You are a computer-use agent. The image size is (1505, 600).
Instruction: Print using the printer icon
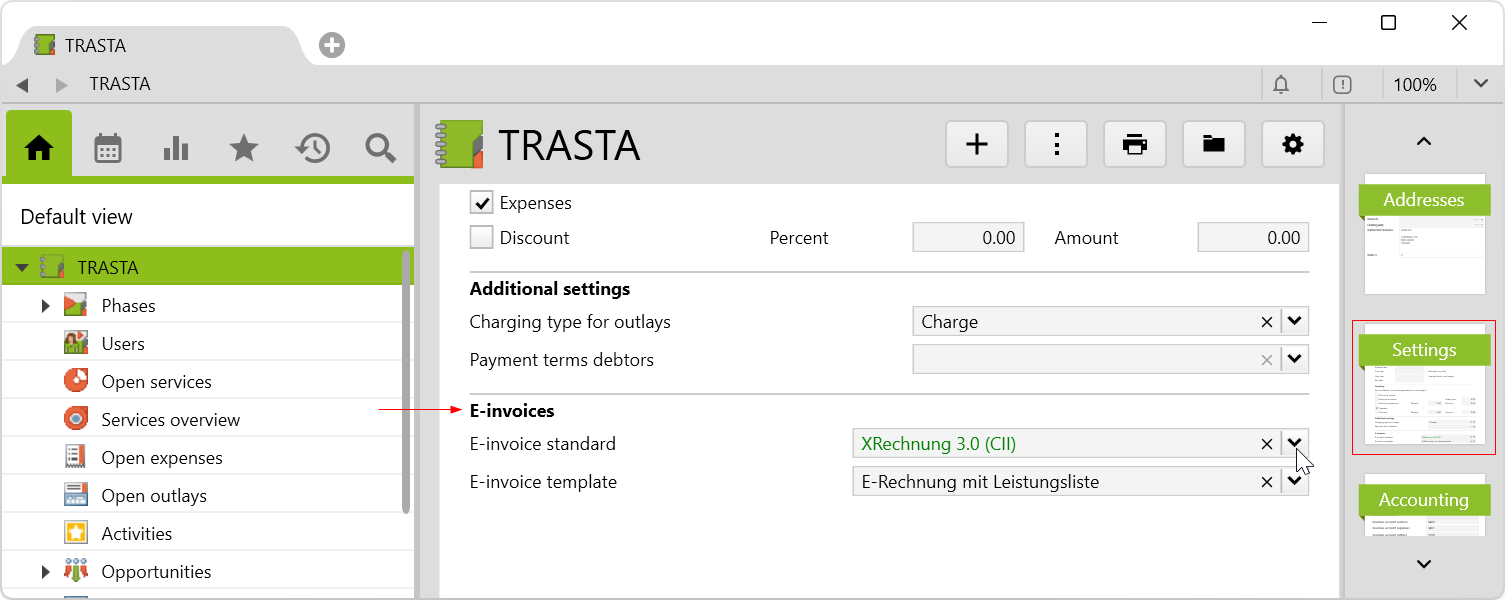(1134, 145)
